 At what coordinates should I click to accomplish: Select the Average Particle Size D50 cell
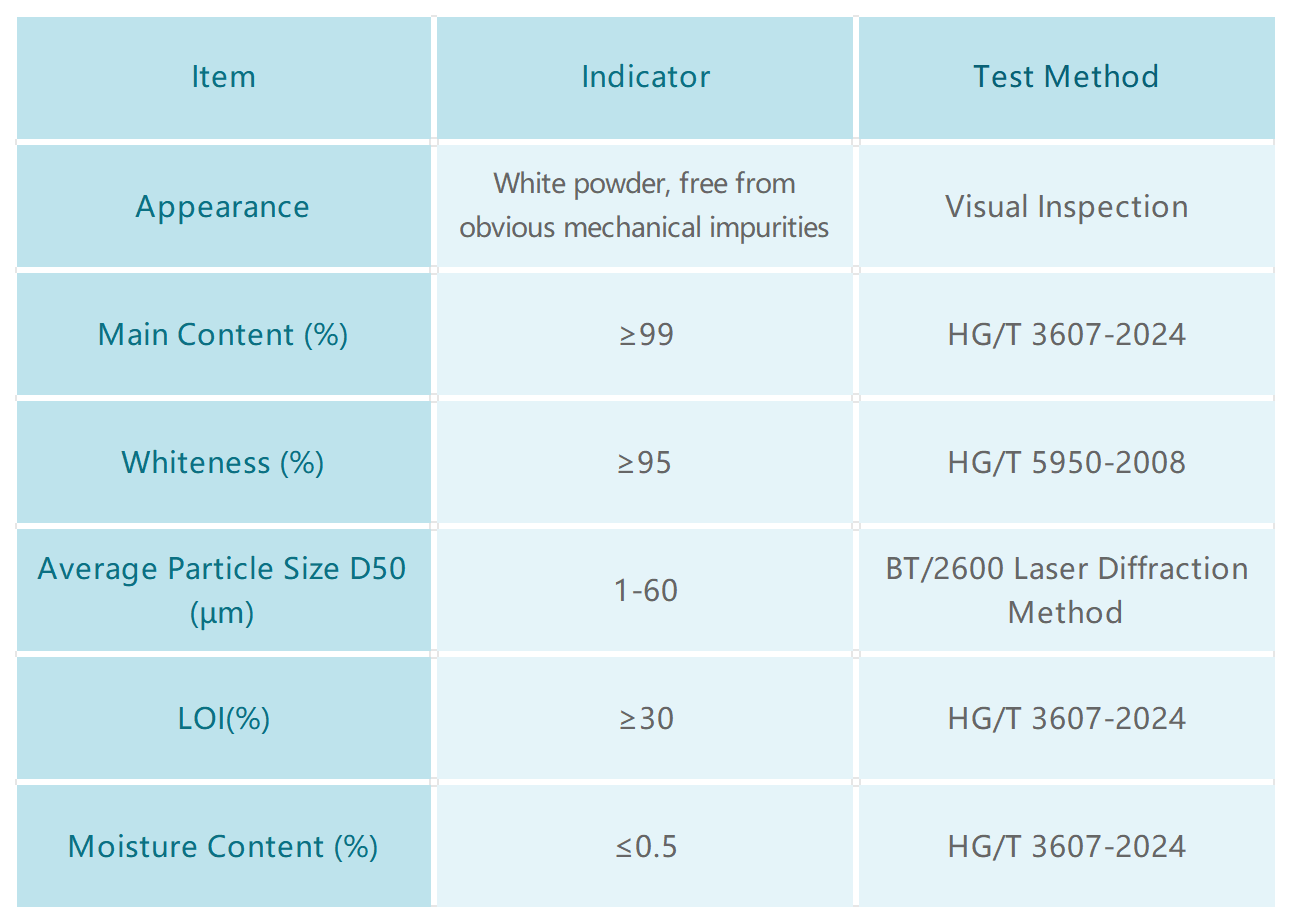223,590
